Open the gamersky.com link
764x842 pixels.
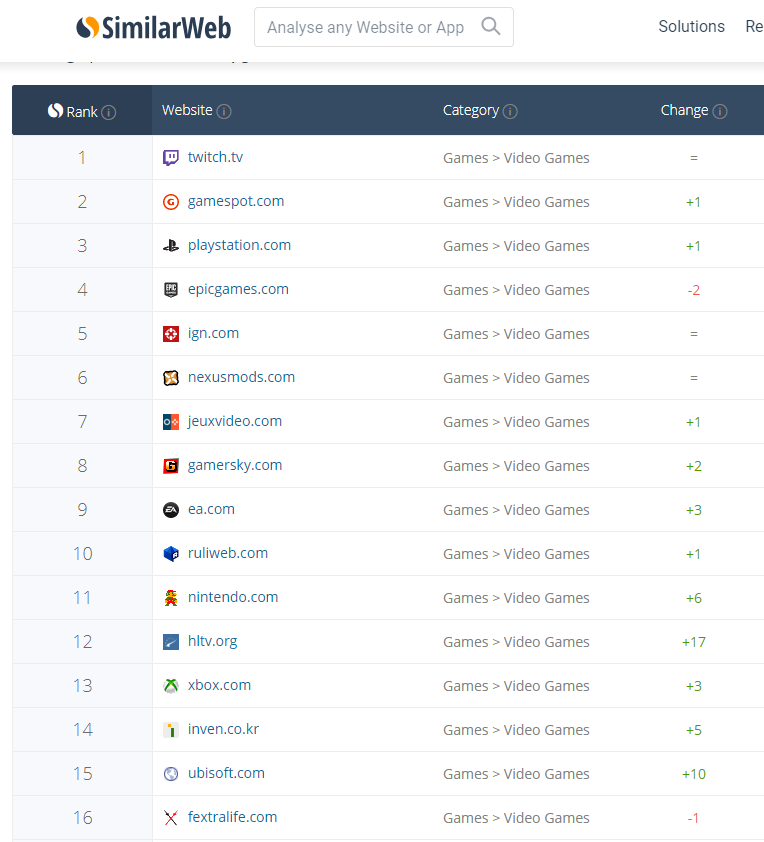[x=235, y=466]
